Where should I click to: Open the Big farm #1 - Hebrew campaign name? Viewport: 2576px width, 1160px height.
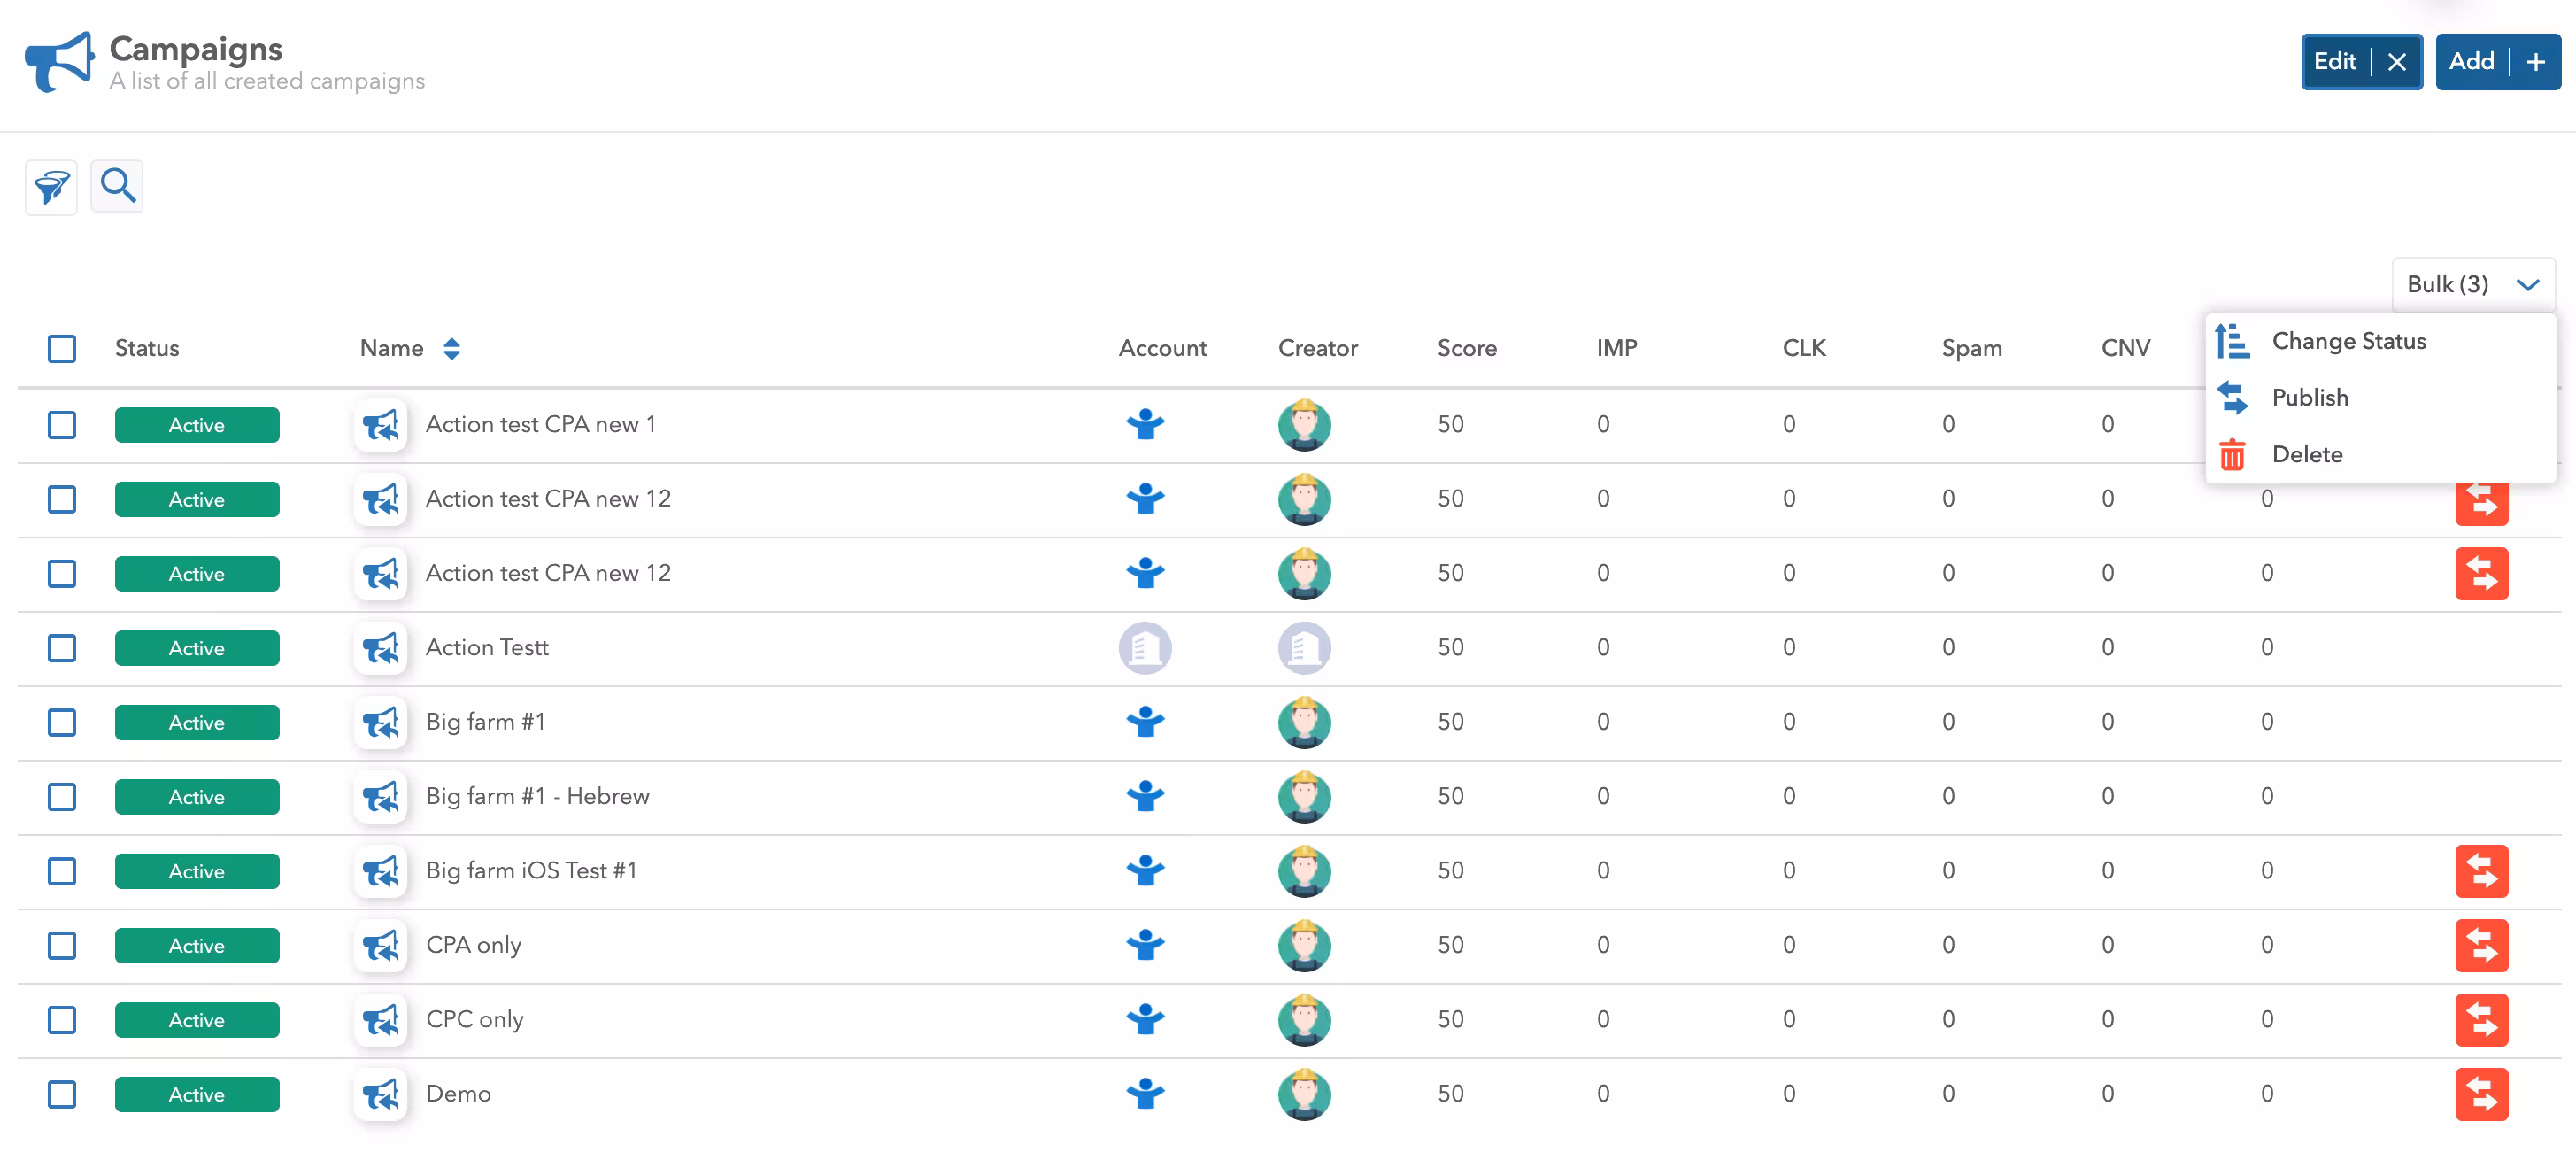tap(537, 796)
